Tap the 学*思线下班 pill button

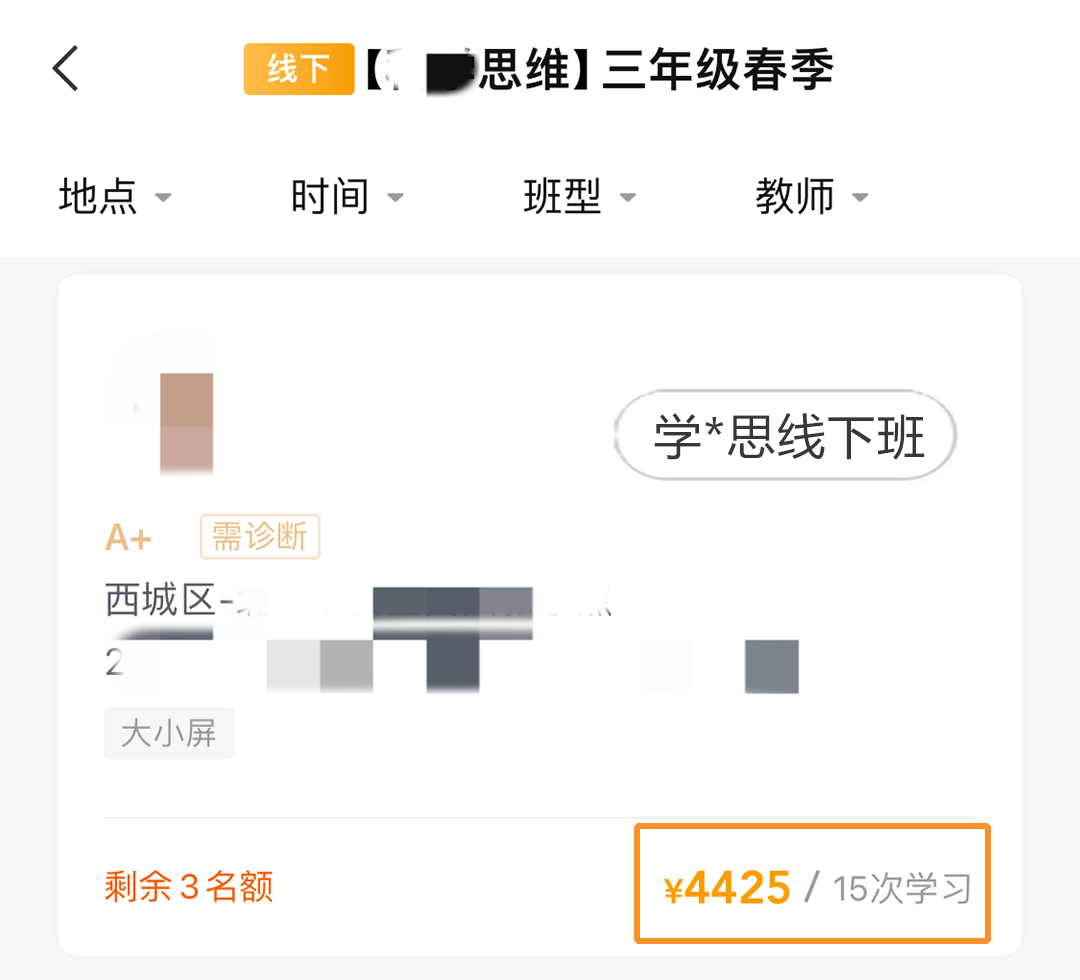[785, 435]
